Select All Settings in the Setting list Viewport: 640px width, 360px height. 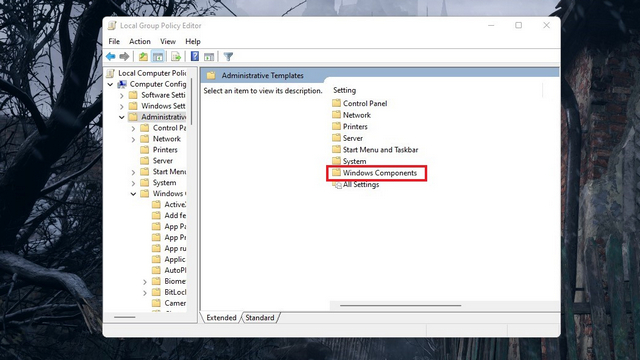(361, 184)
